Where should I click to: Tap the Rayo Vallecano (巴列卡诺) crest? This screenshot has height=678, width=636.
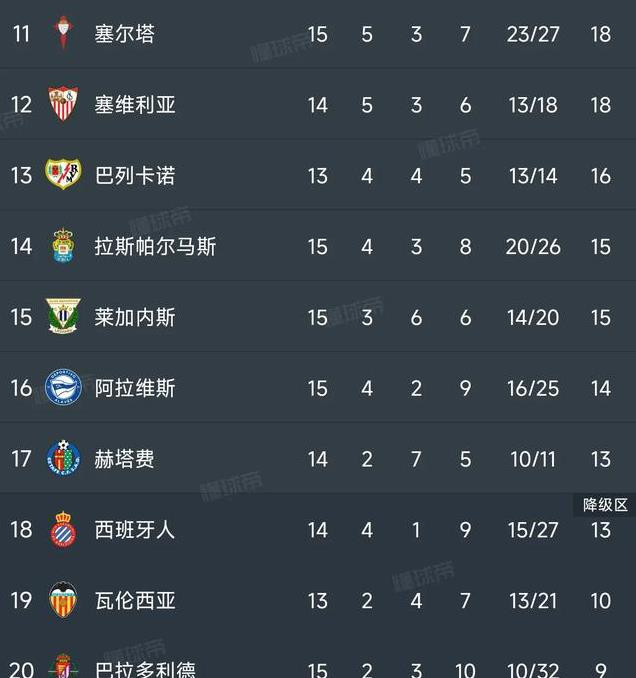63,174
